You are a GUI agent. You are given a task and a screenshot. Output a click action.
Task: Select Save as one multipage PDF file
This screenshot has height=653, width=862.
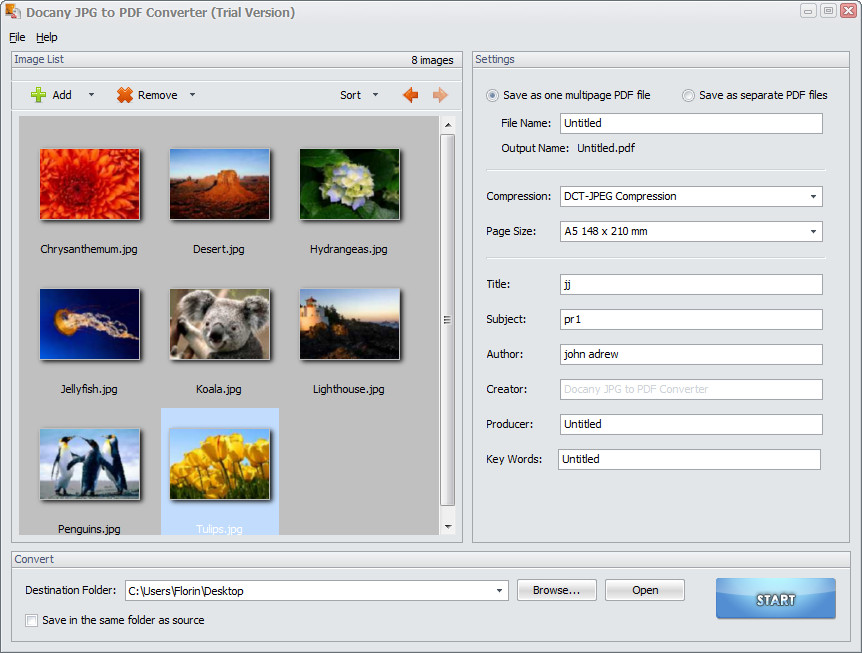(x=491, y=95)
